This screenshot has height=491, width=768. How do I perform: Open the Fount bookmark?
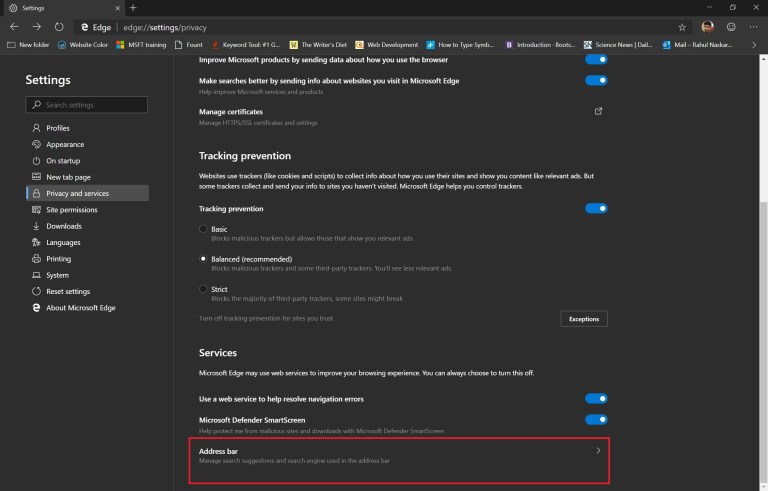[189, 45]
